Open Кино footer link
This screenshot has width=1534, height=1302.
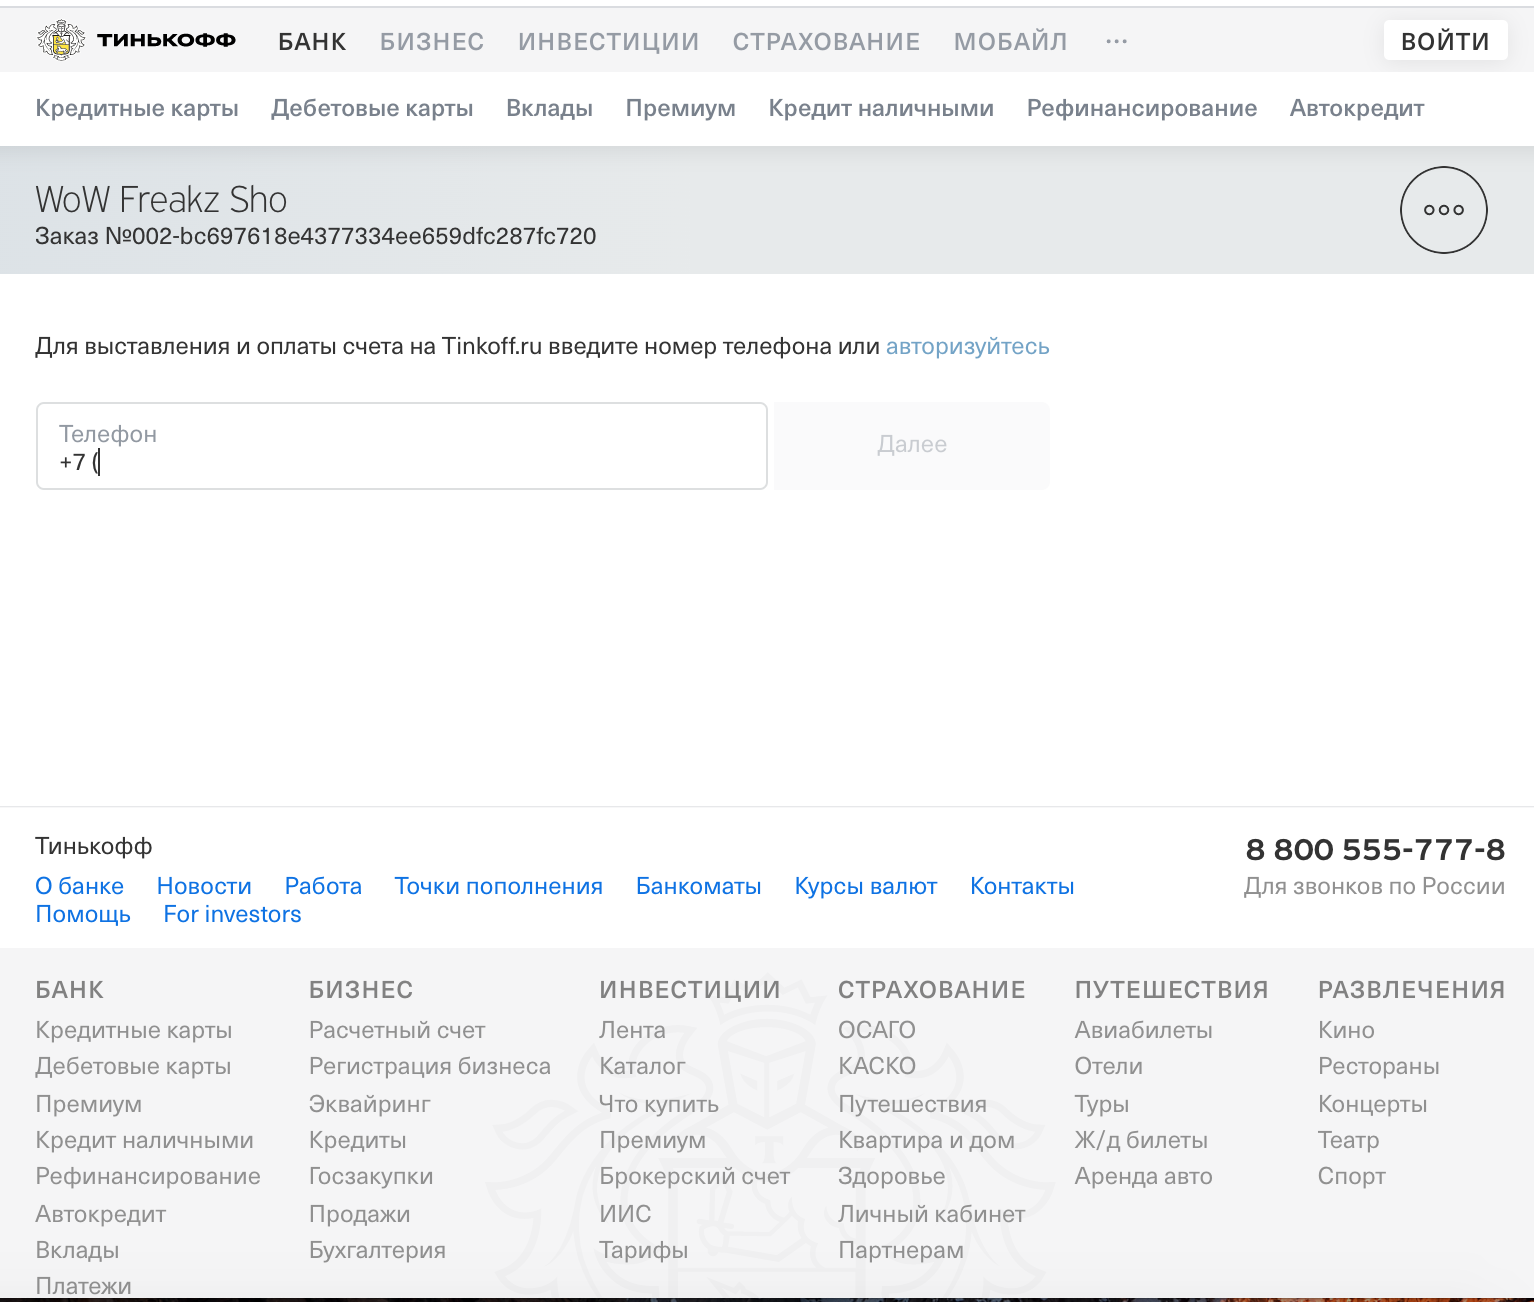[1346, 1030]
